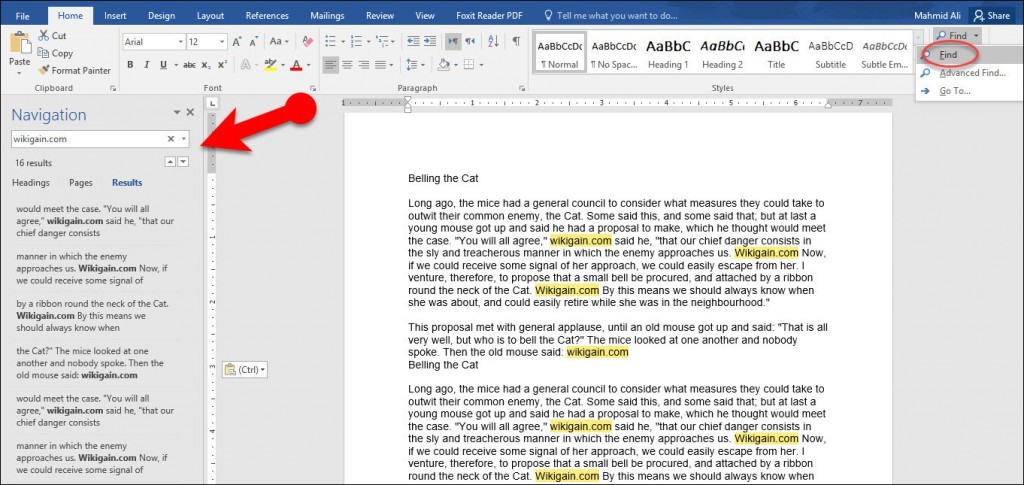Clear the Navigation search box with X

click(x=170, y=139)
